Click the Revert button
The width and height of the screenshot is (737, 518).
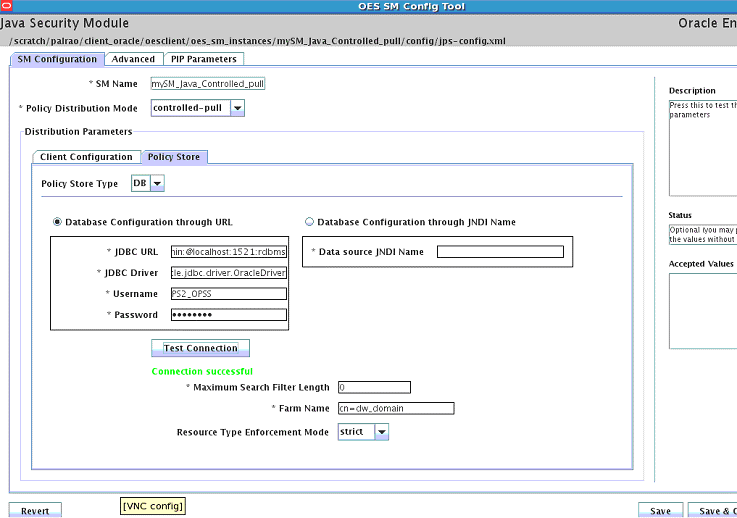[35, 510]
